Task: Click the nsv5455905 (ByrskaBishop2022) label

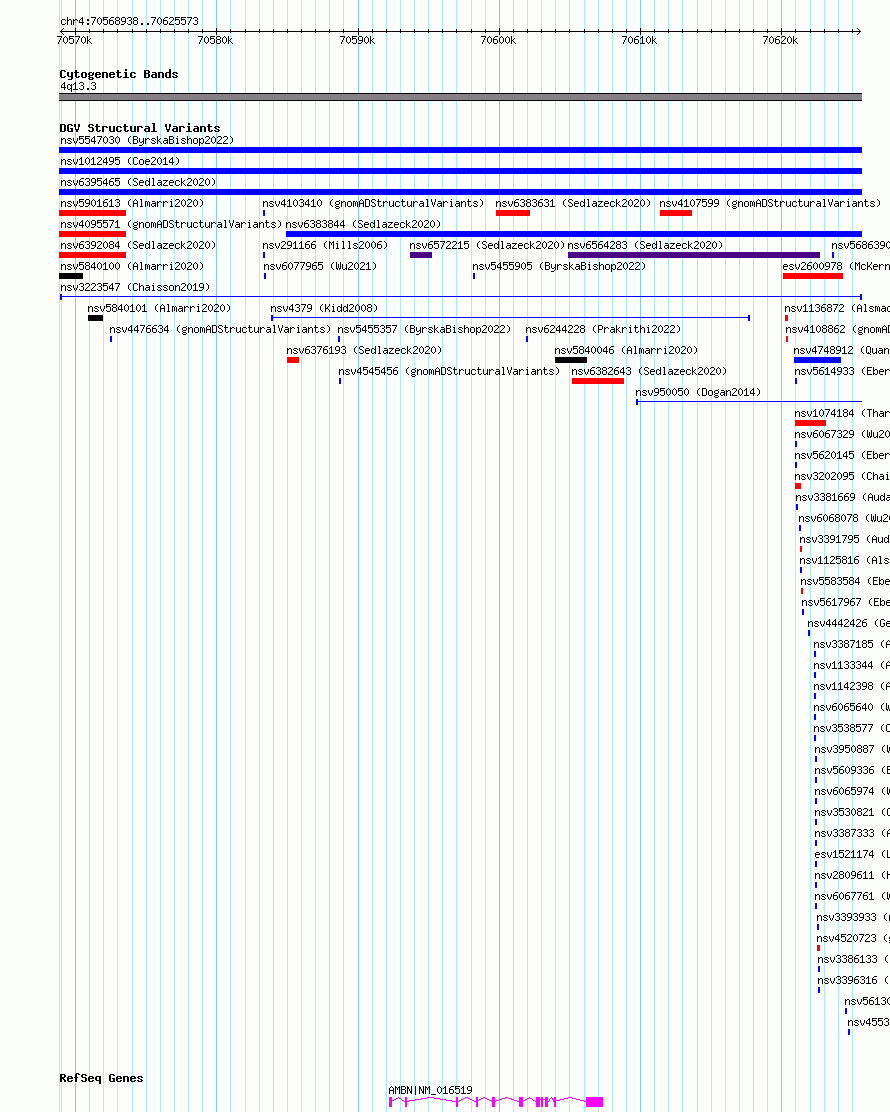Action: [559, 267]
